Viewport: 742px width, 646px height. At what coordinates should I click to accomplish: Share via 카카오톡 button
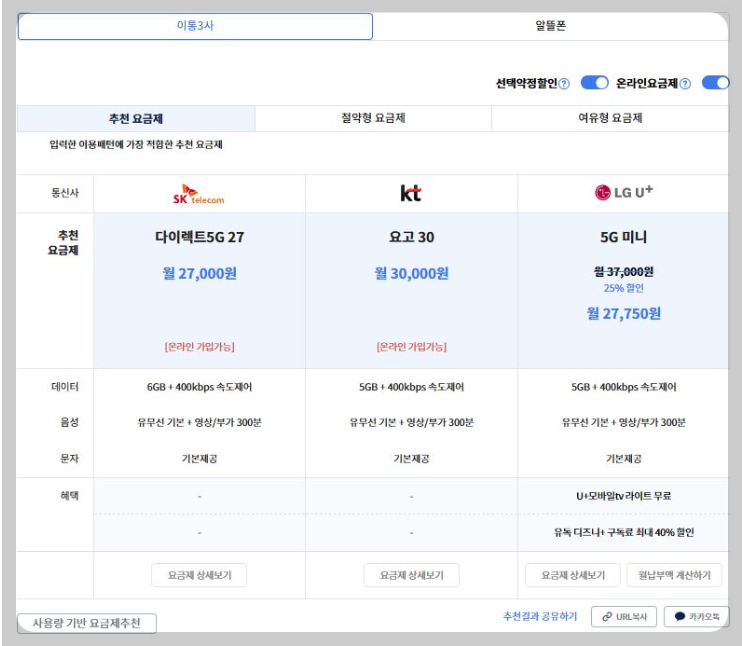697,617
